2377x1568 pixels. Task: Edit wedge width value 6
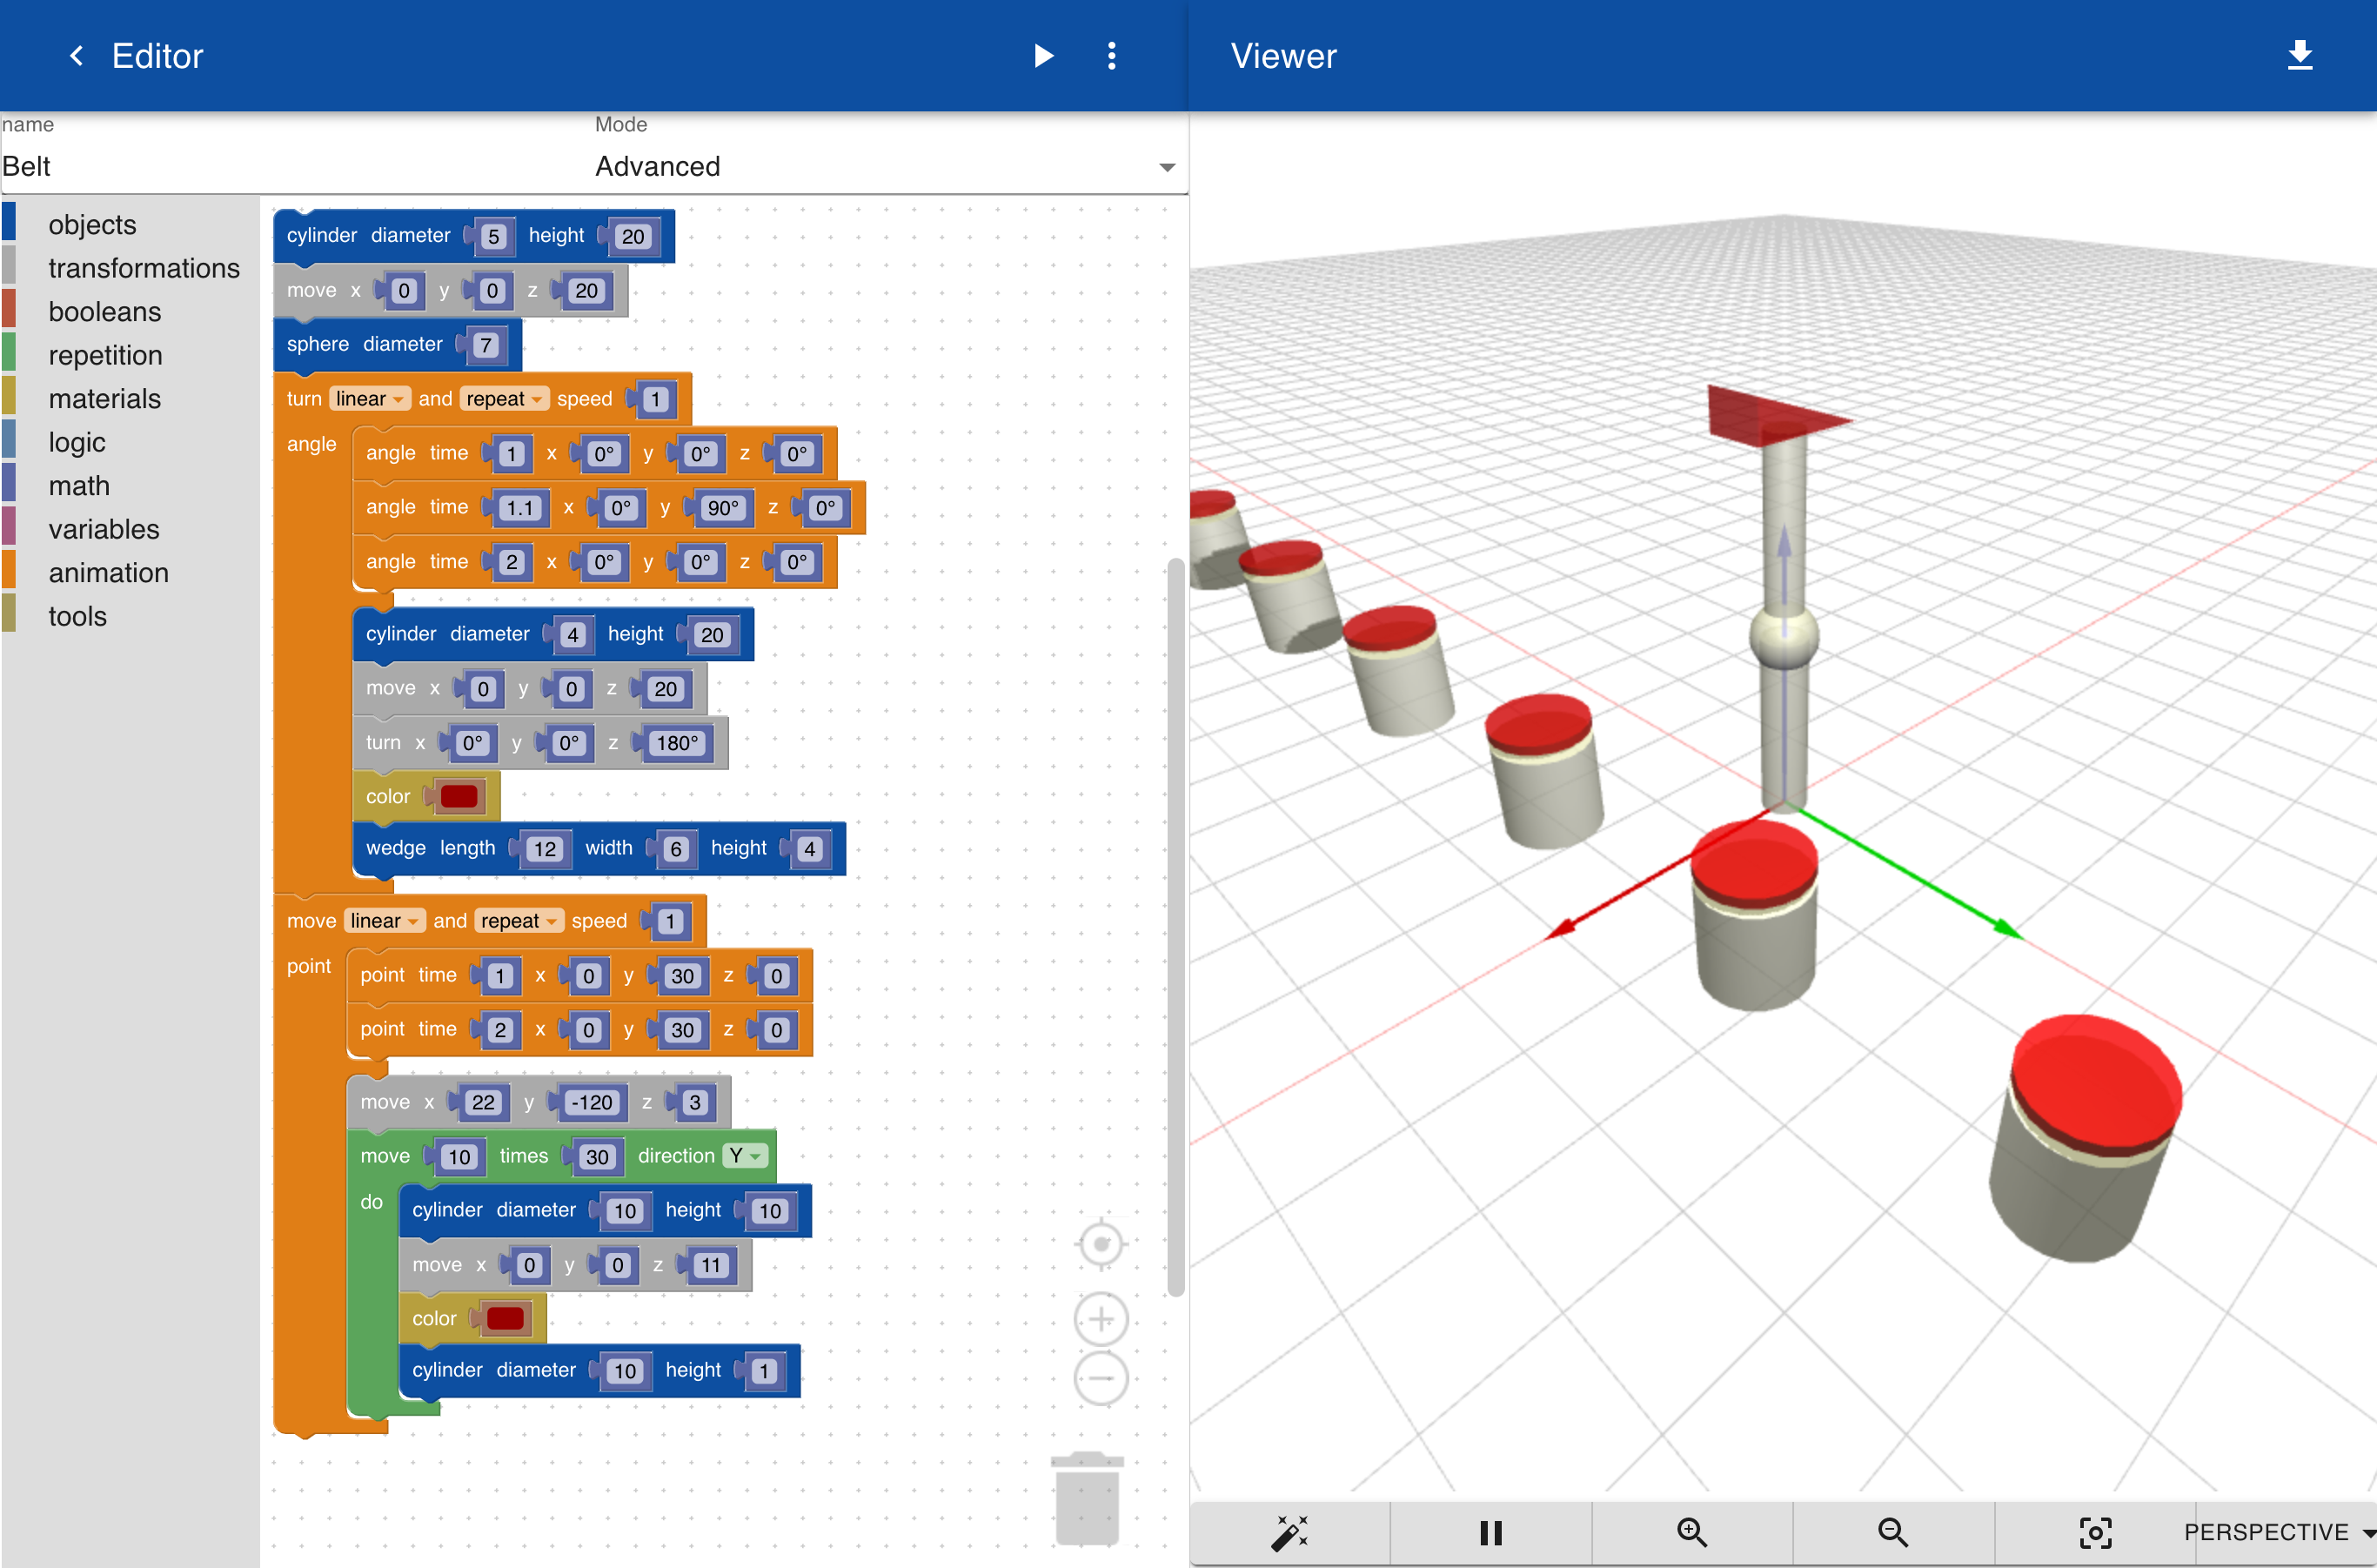[676, 849]
